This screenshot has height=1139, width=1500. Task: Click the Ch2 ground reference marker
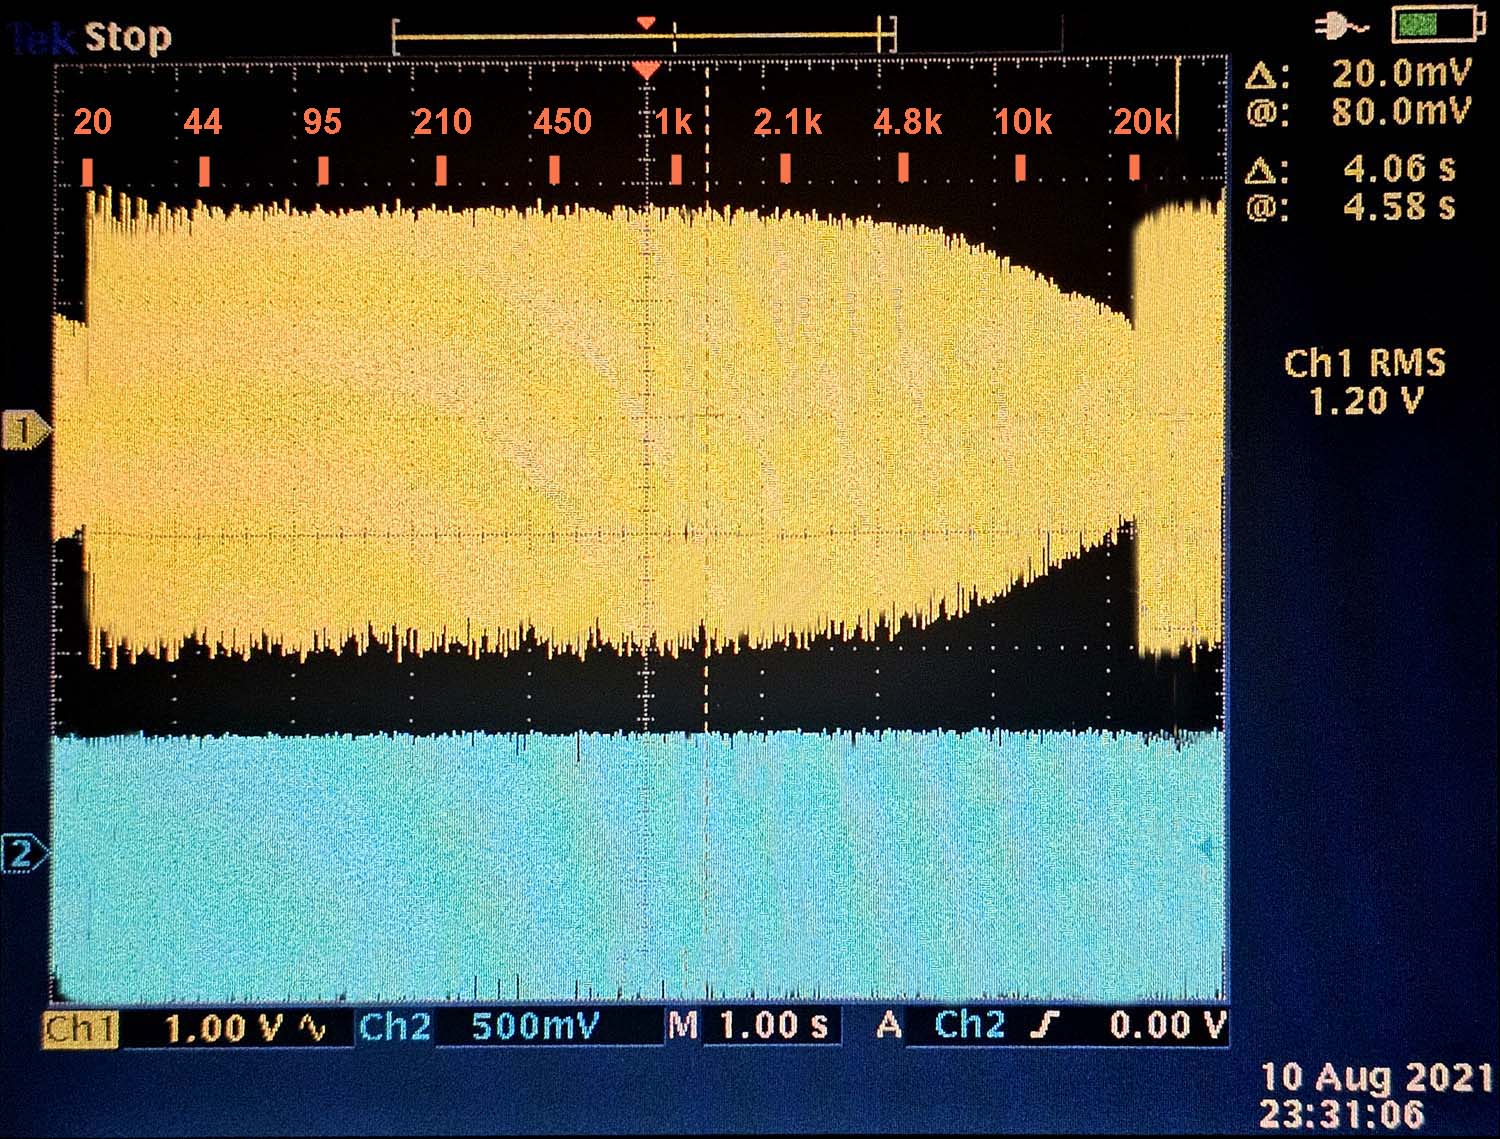pos(22,855)
